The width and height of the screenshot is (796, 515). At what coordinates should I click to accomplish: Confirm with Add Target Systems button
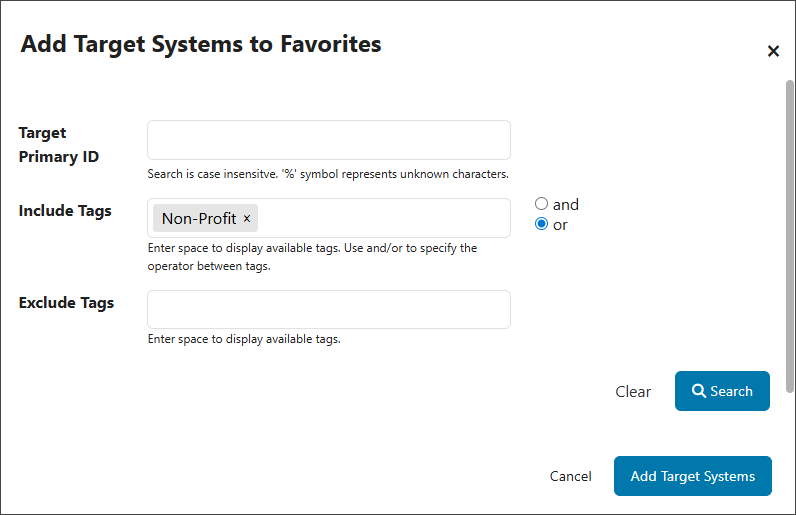693,476
